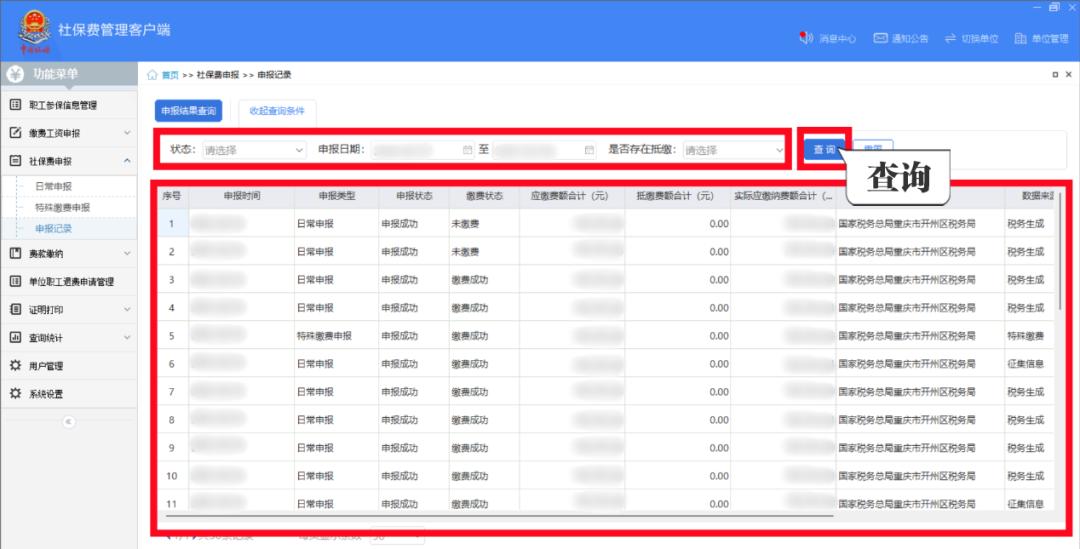Click the 通知公告 envelope icon
Screen dimensions: 1080x549
(880, 38)
